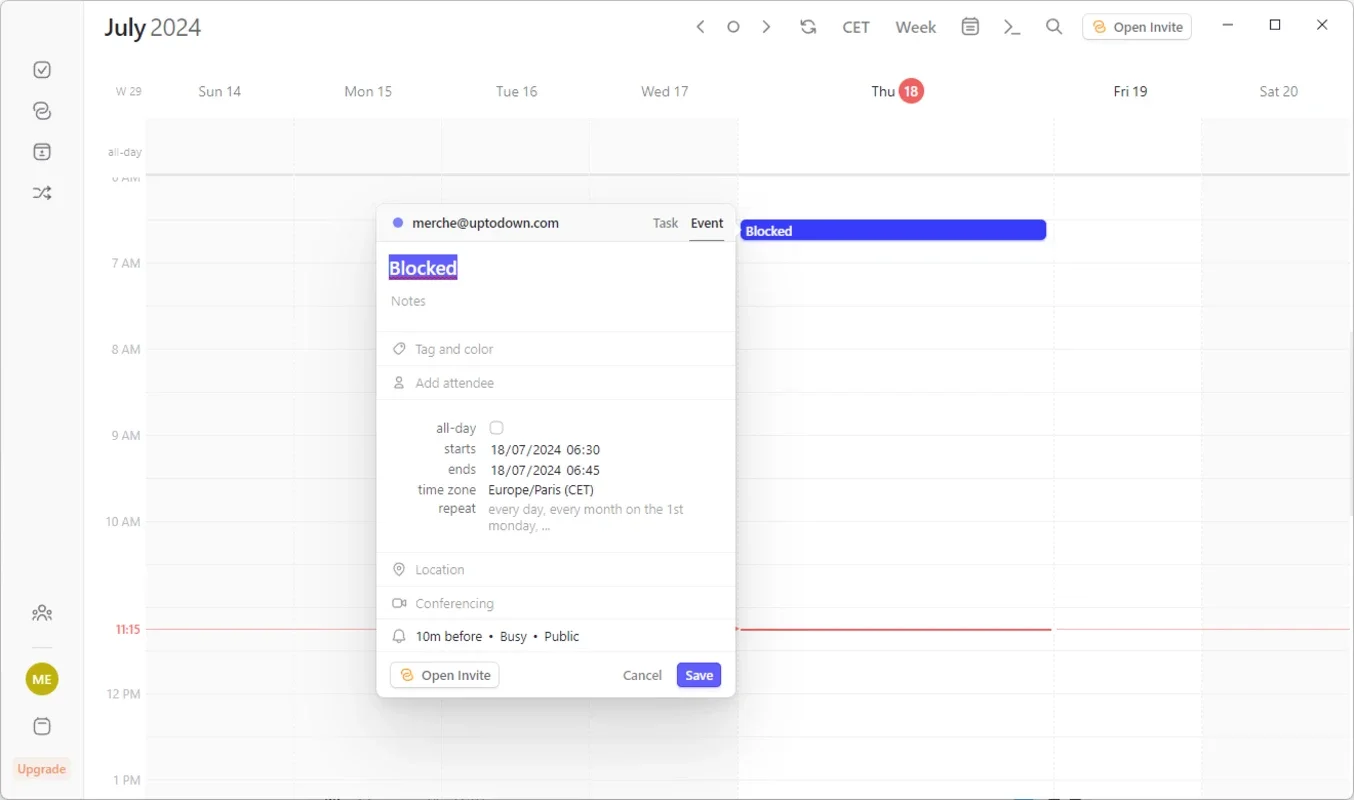Screen dimensions: 1354x800
Task: Refresh calendar sync icon
Action: (808, 27)
